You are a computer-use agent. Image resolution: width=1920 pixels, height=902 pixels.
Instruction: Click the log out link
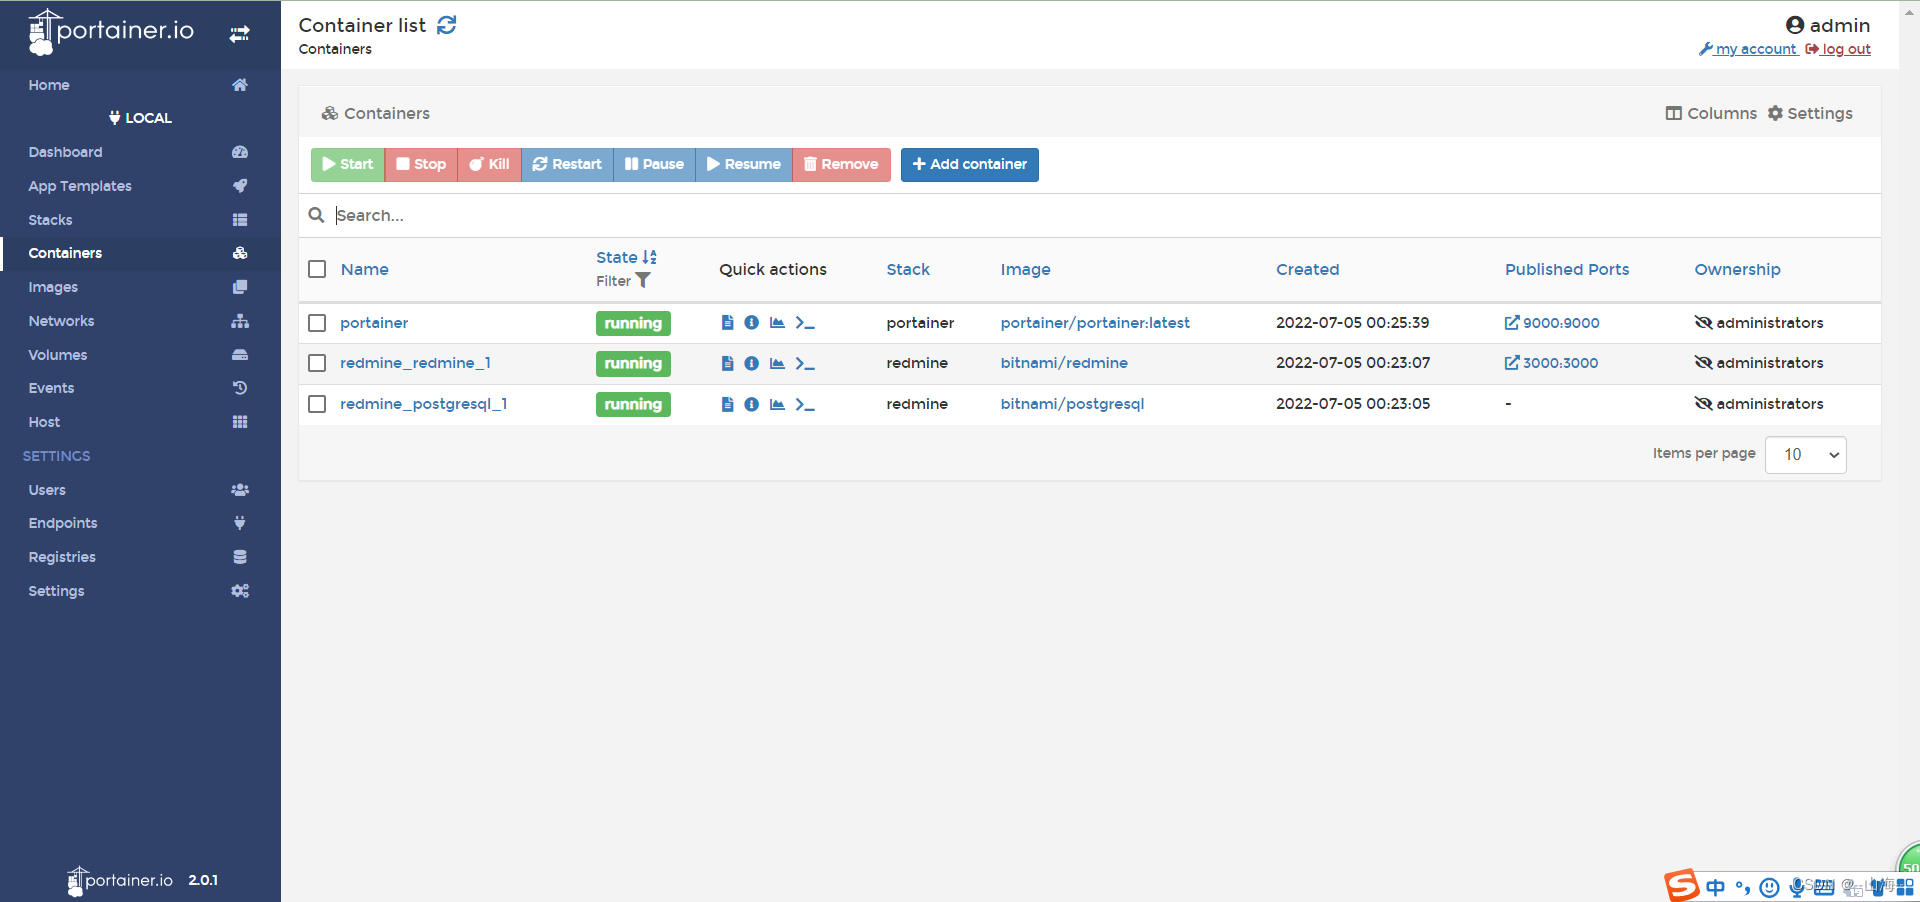click(1838, 49)
